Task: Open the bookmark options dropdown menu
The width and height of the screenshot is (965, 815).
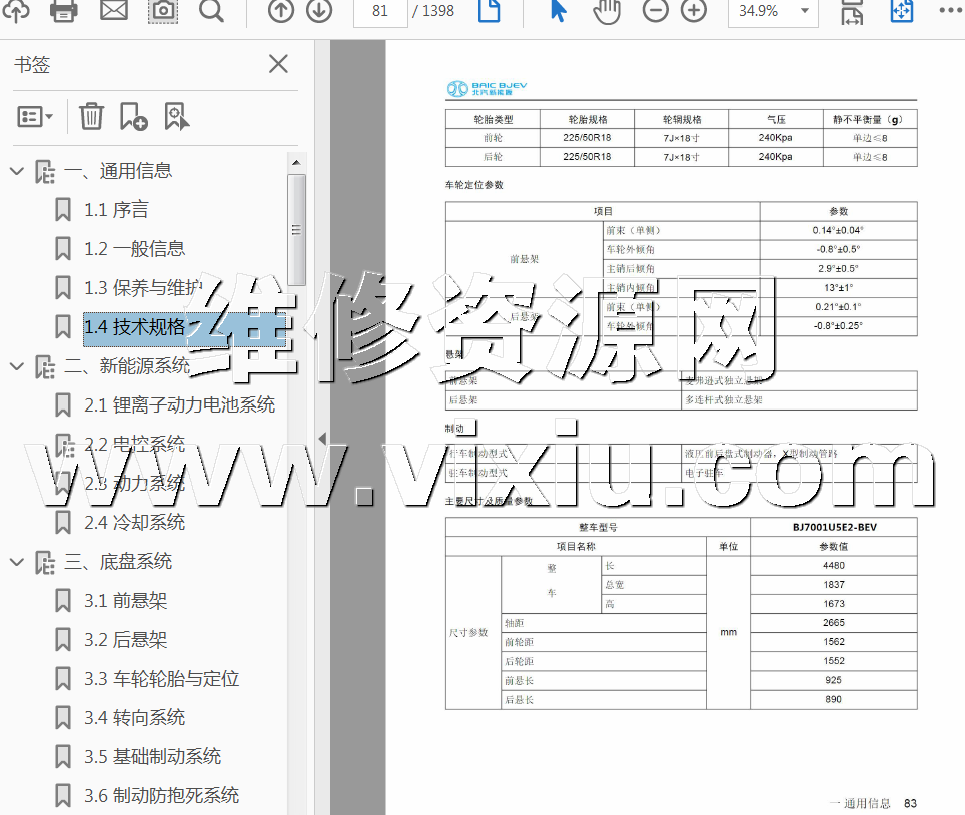Action: click(x=35, y=116)
